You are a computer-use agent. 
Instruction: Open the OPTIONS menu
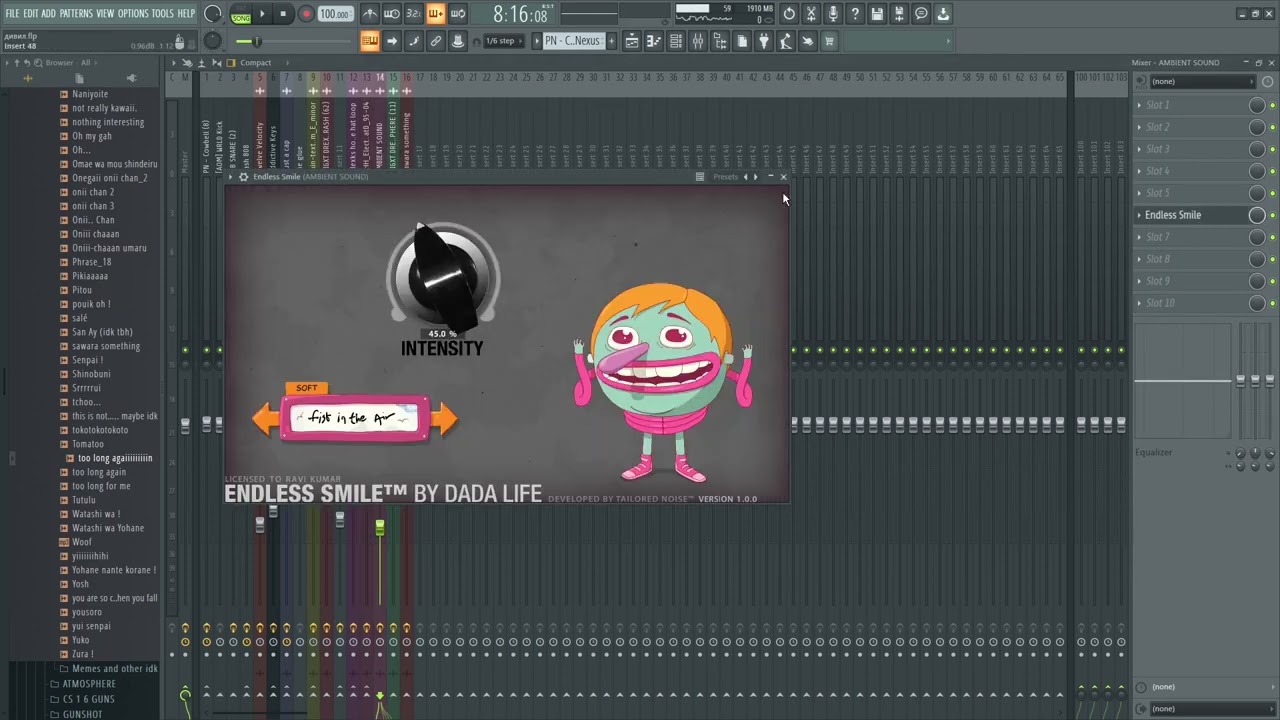click(x=133, y=13)
